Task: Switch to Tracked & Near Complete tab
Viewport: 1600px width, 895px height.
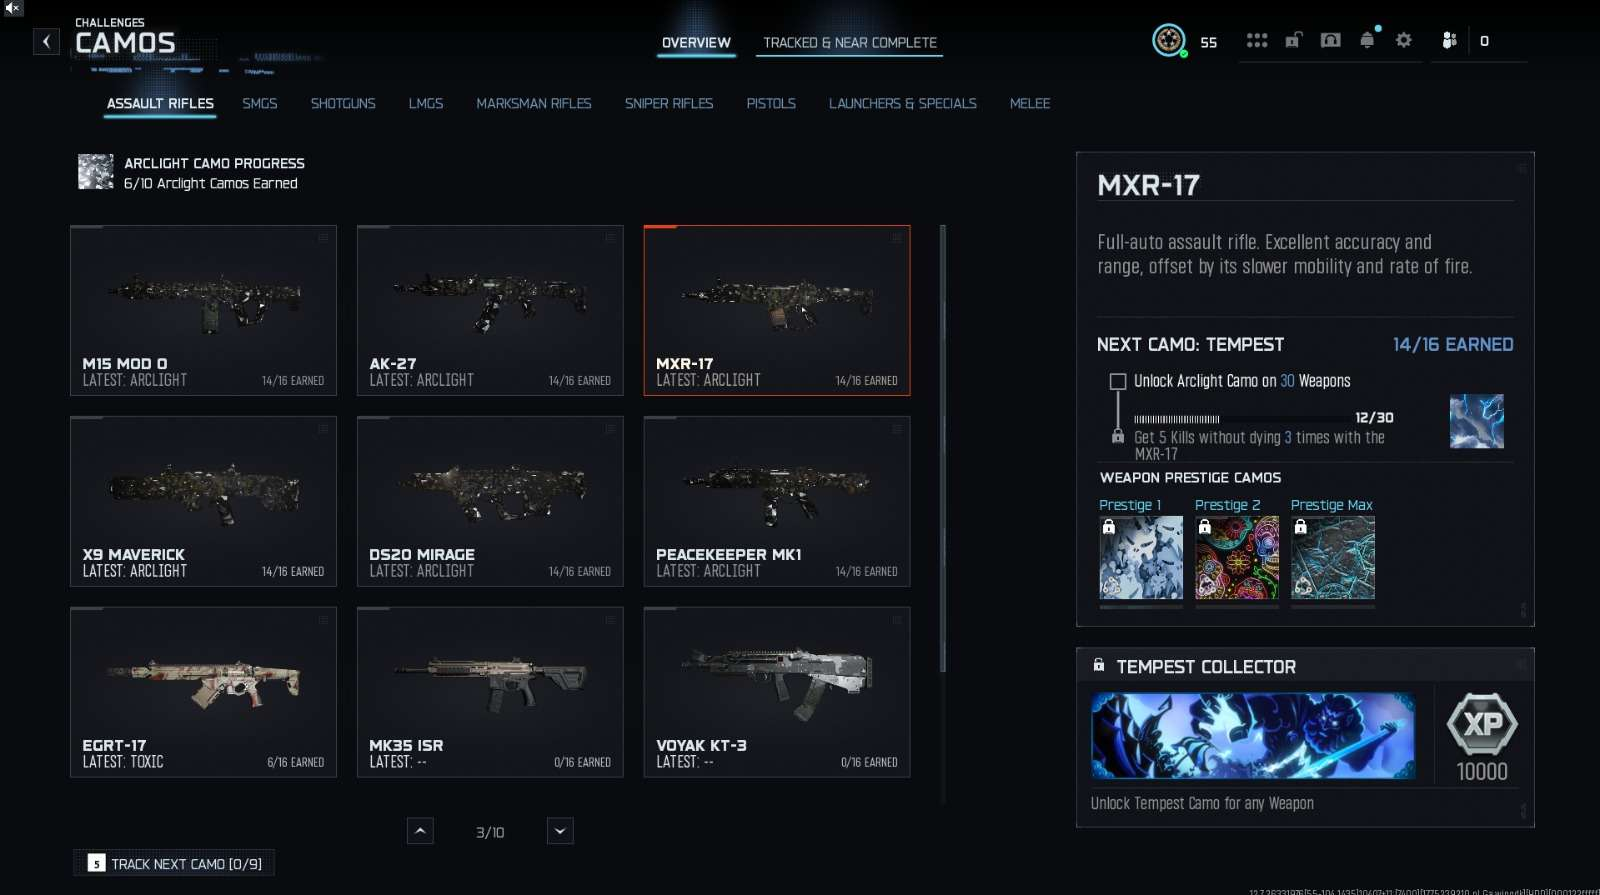Action: pos(850,43)
